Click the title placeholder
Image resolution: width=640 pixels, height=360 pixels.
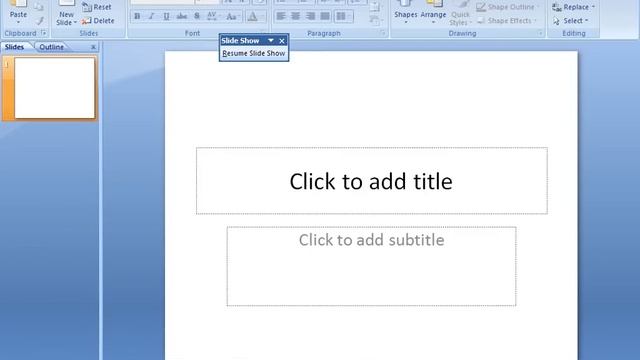tap(372, 181)
